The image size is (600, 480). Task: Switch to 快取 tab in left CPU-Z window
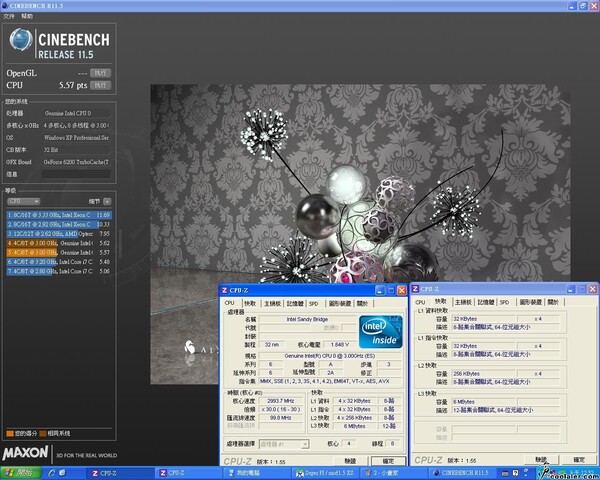tap(250, 304)
